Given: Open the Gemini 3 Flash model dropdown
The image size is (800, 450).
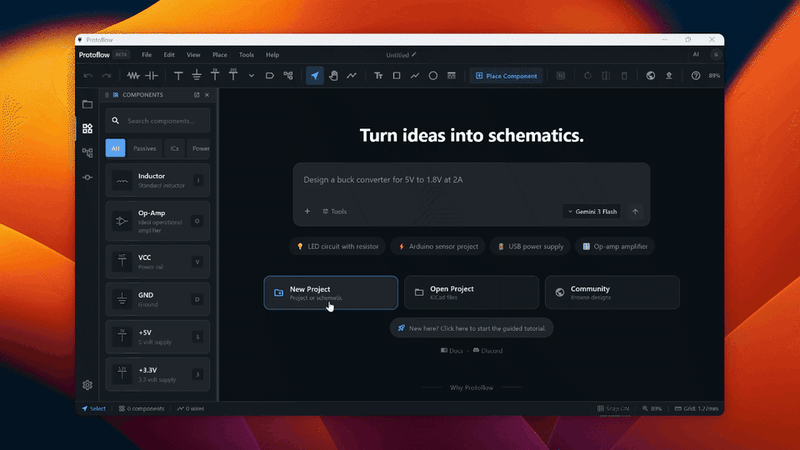Looking at the screenshot, I should click(592, 211).
